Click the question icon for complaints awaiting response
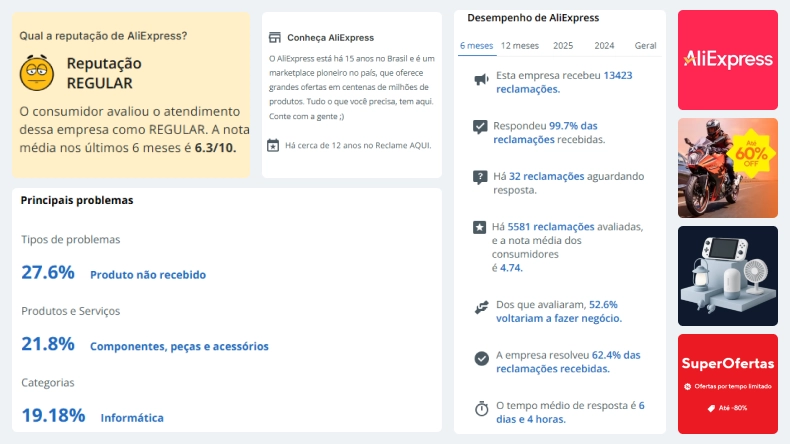Image resolution: width=790 pixels, height=444 pixels. pos(480,177)
